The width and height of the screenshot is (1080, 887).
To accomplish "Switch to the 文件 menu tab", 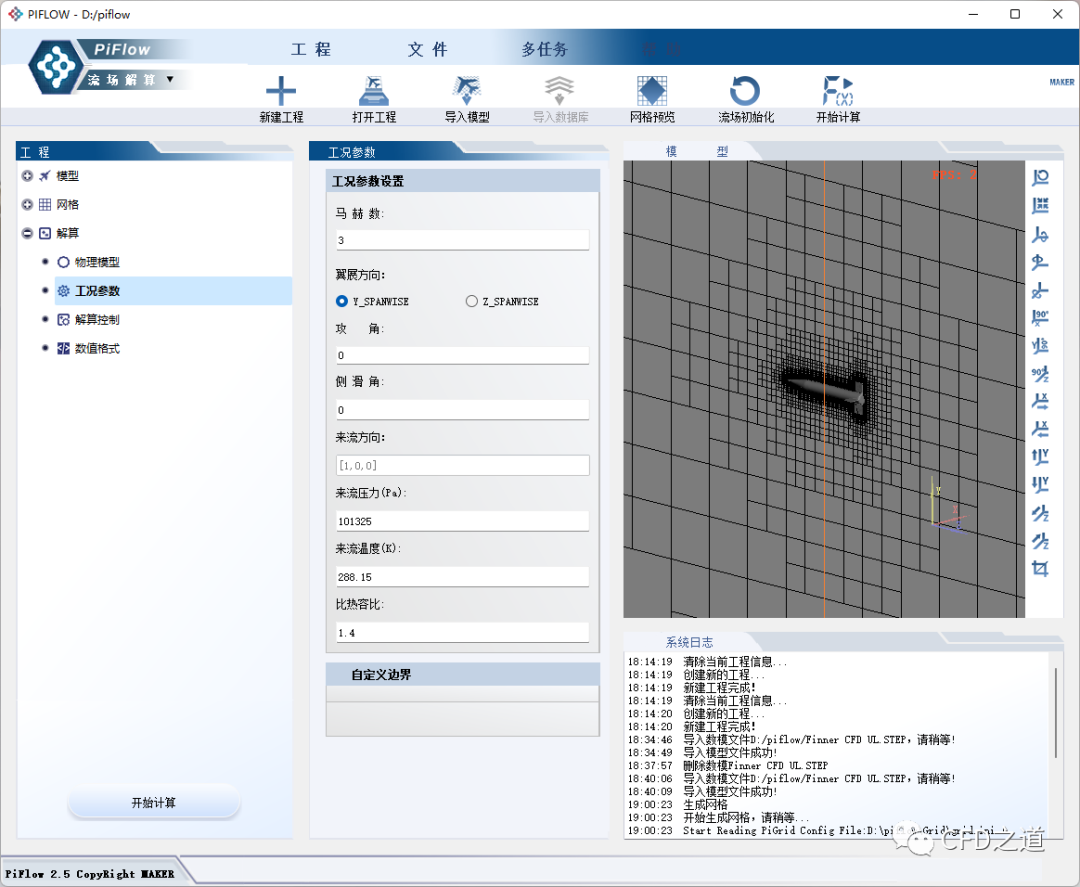I will click(x=428, y=50).
